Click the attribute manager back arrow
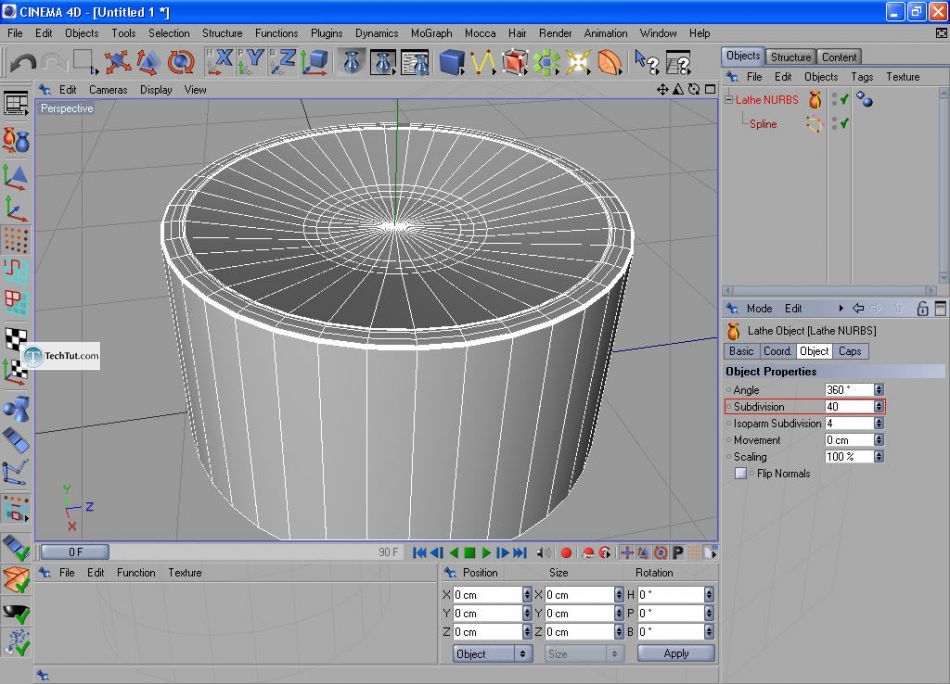 pyautogui.click(x=859, y=308)
